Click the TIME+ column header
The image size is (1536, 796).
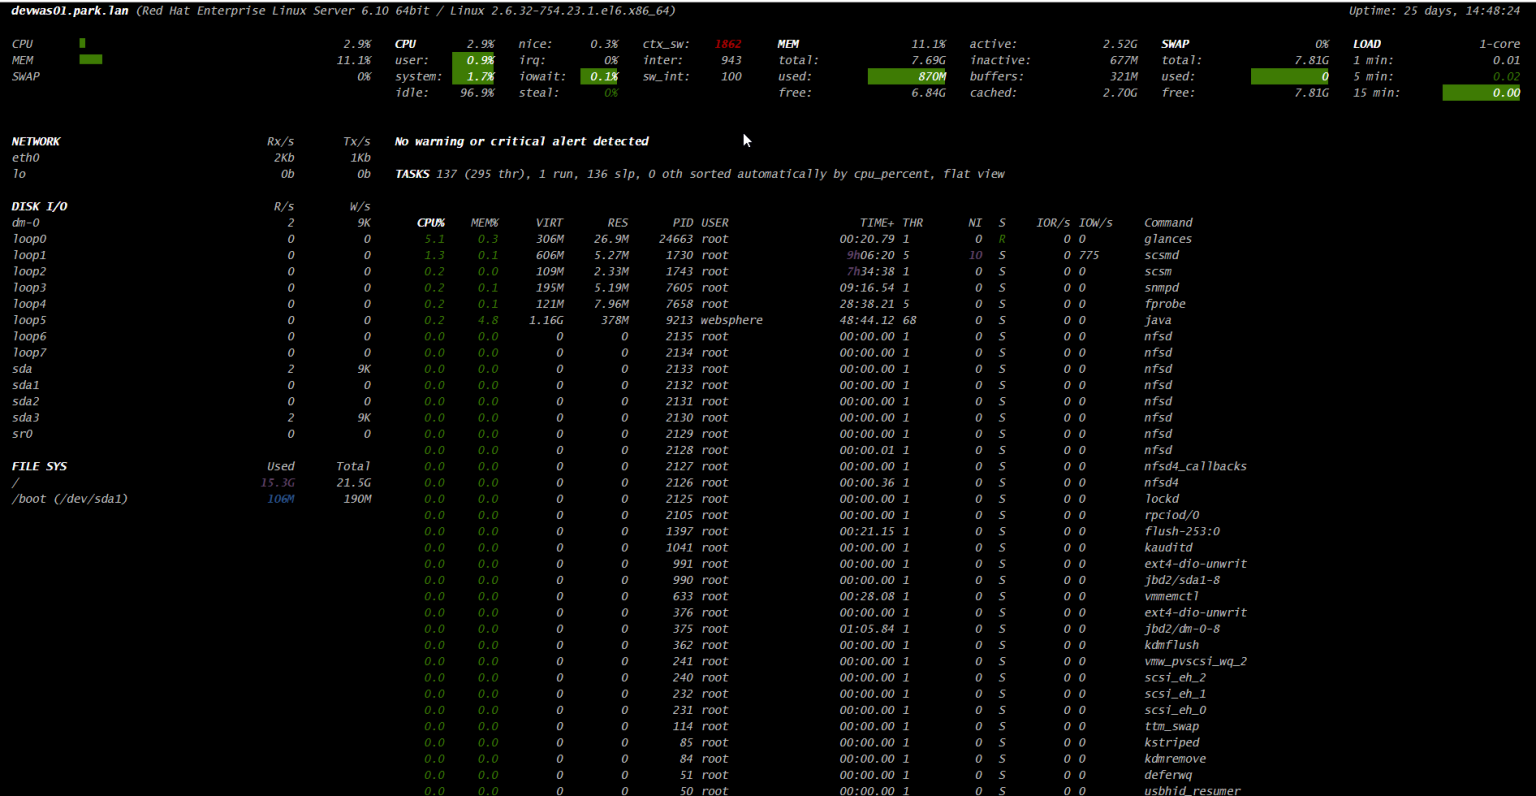876,223
